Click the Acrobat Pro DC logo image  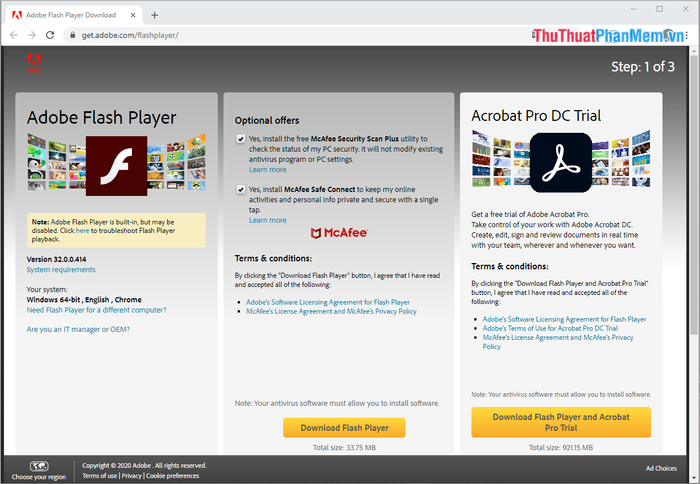(561, 163)
